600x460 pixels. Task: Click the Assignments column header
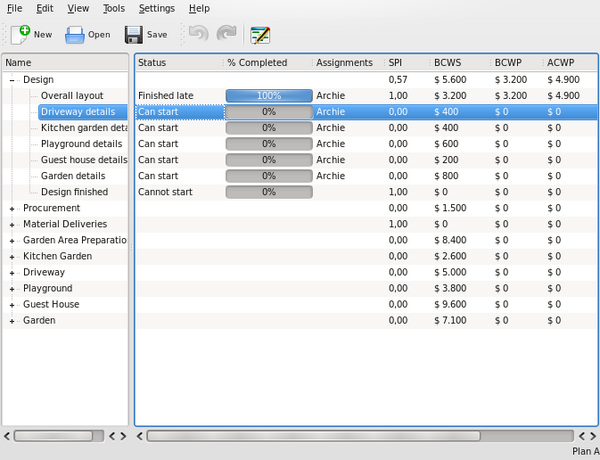[344, 62]
